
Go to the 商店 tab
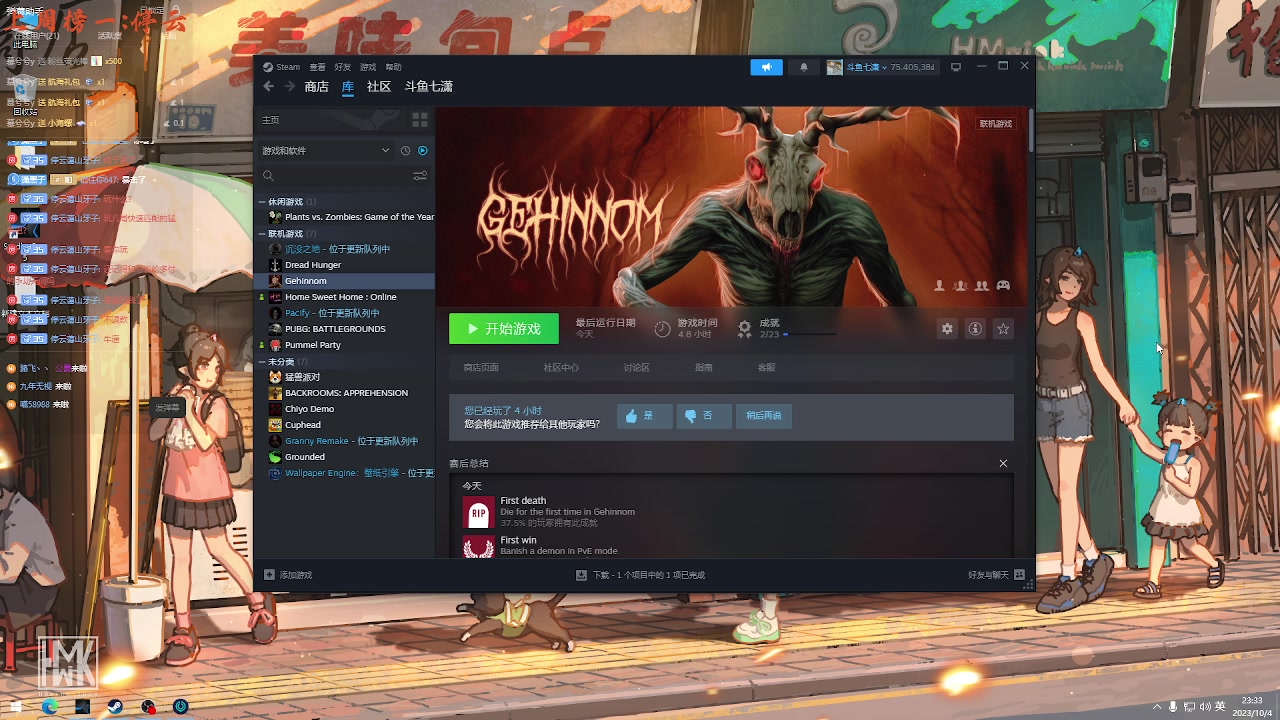(x=316, y=87)
